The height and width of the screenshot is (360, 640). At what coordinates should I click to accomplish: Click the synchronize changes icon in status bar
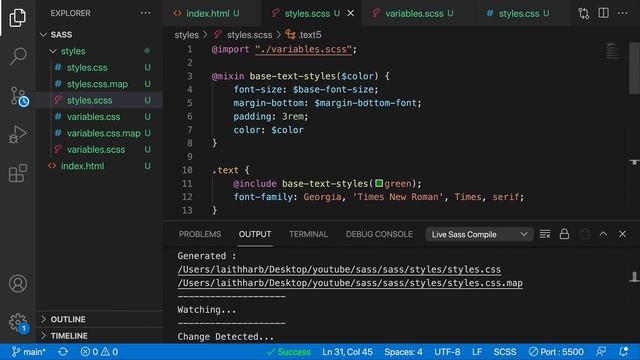(63, 351)
